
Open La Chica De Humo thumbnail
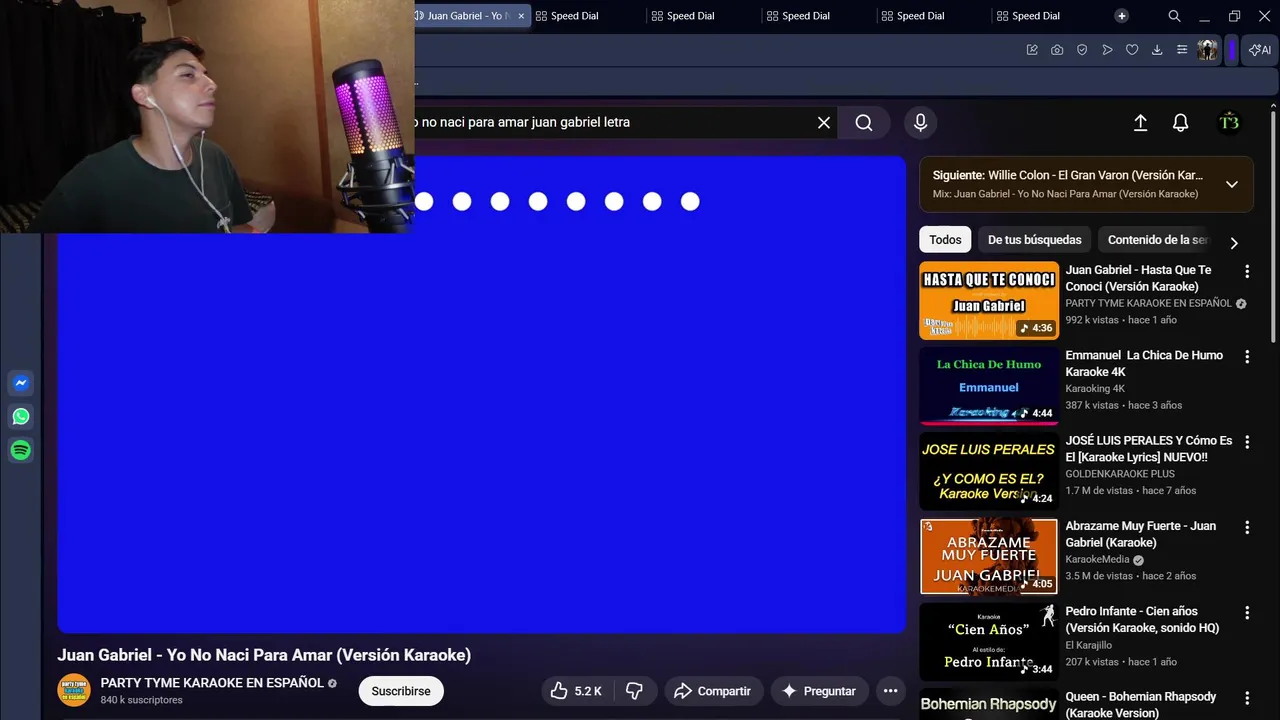[x=988, y=386]
